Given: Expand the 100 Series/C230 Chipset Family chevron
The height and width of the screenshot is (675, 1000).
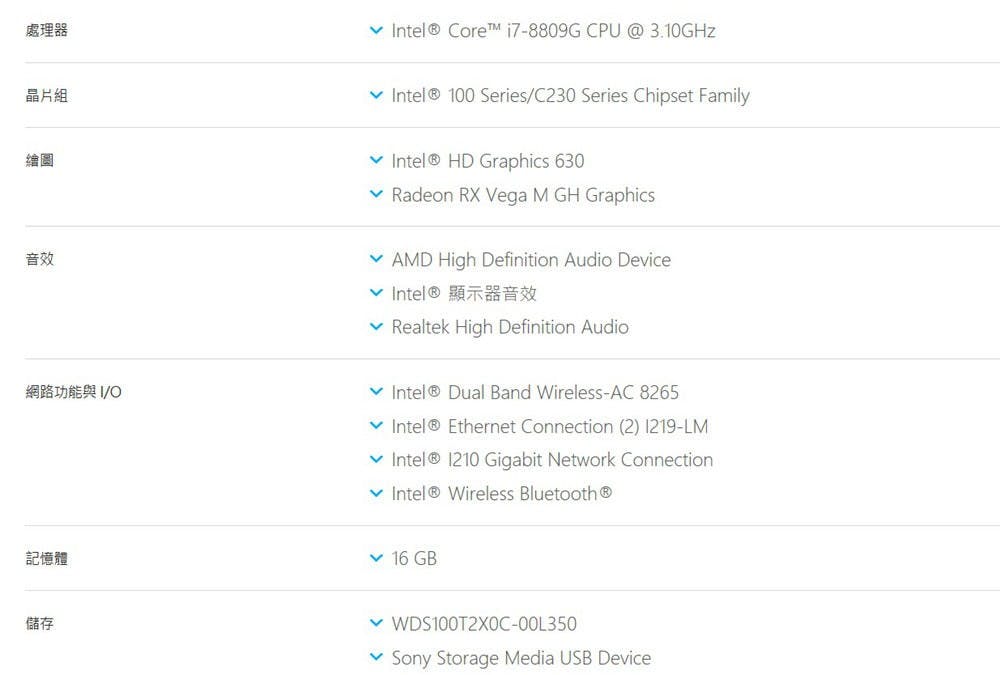Looking at the screenshot, I should pos(376,96).
